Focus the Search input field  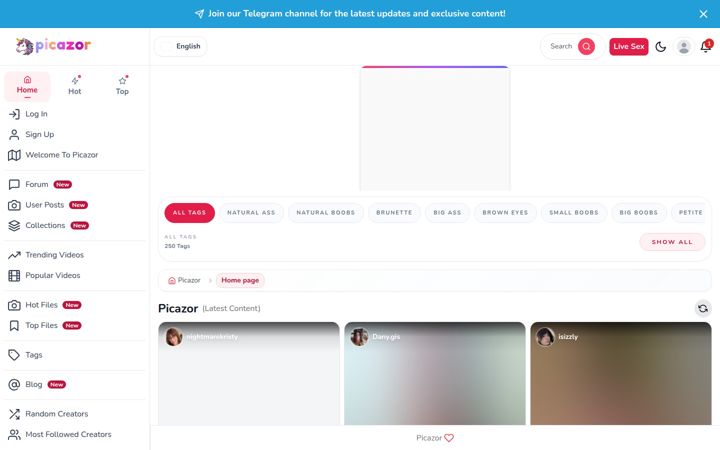click(561, 46)
